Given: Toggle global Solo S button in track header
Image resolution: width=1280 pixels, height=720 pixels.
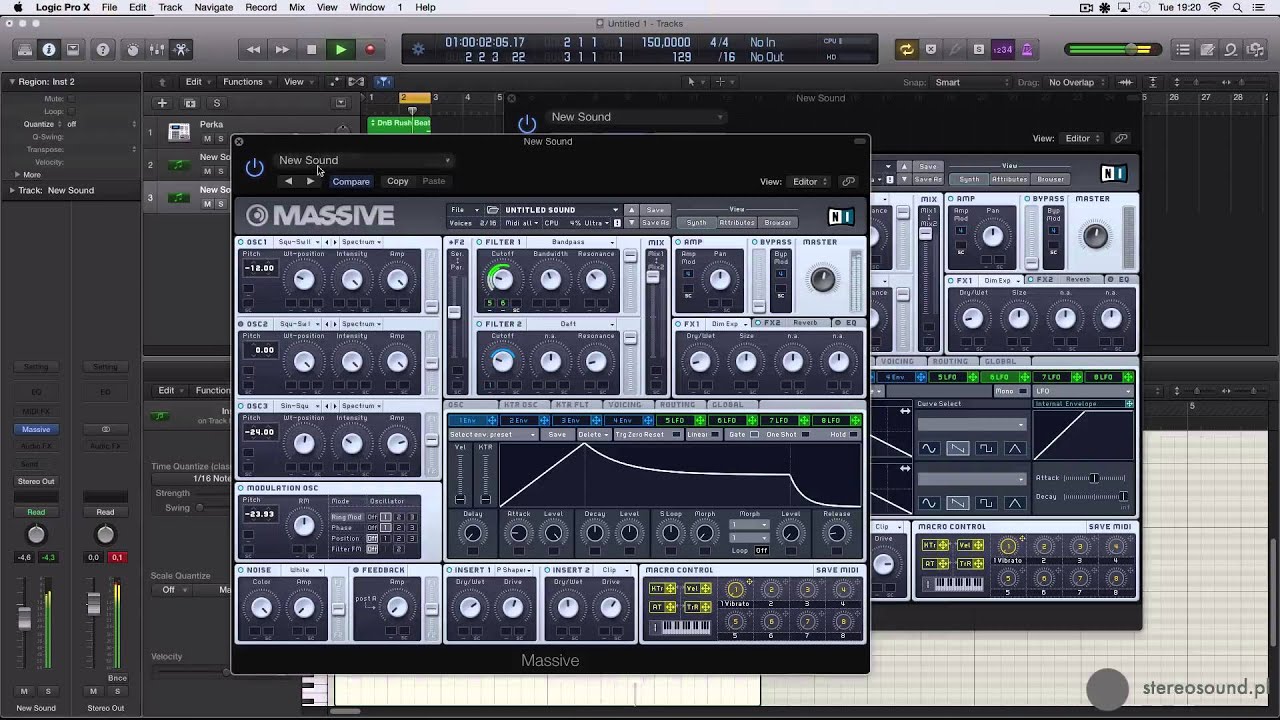Looking at the screenshot, I should point(216,103).
